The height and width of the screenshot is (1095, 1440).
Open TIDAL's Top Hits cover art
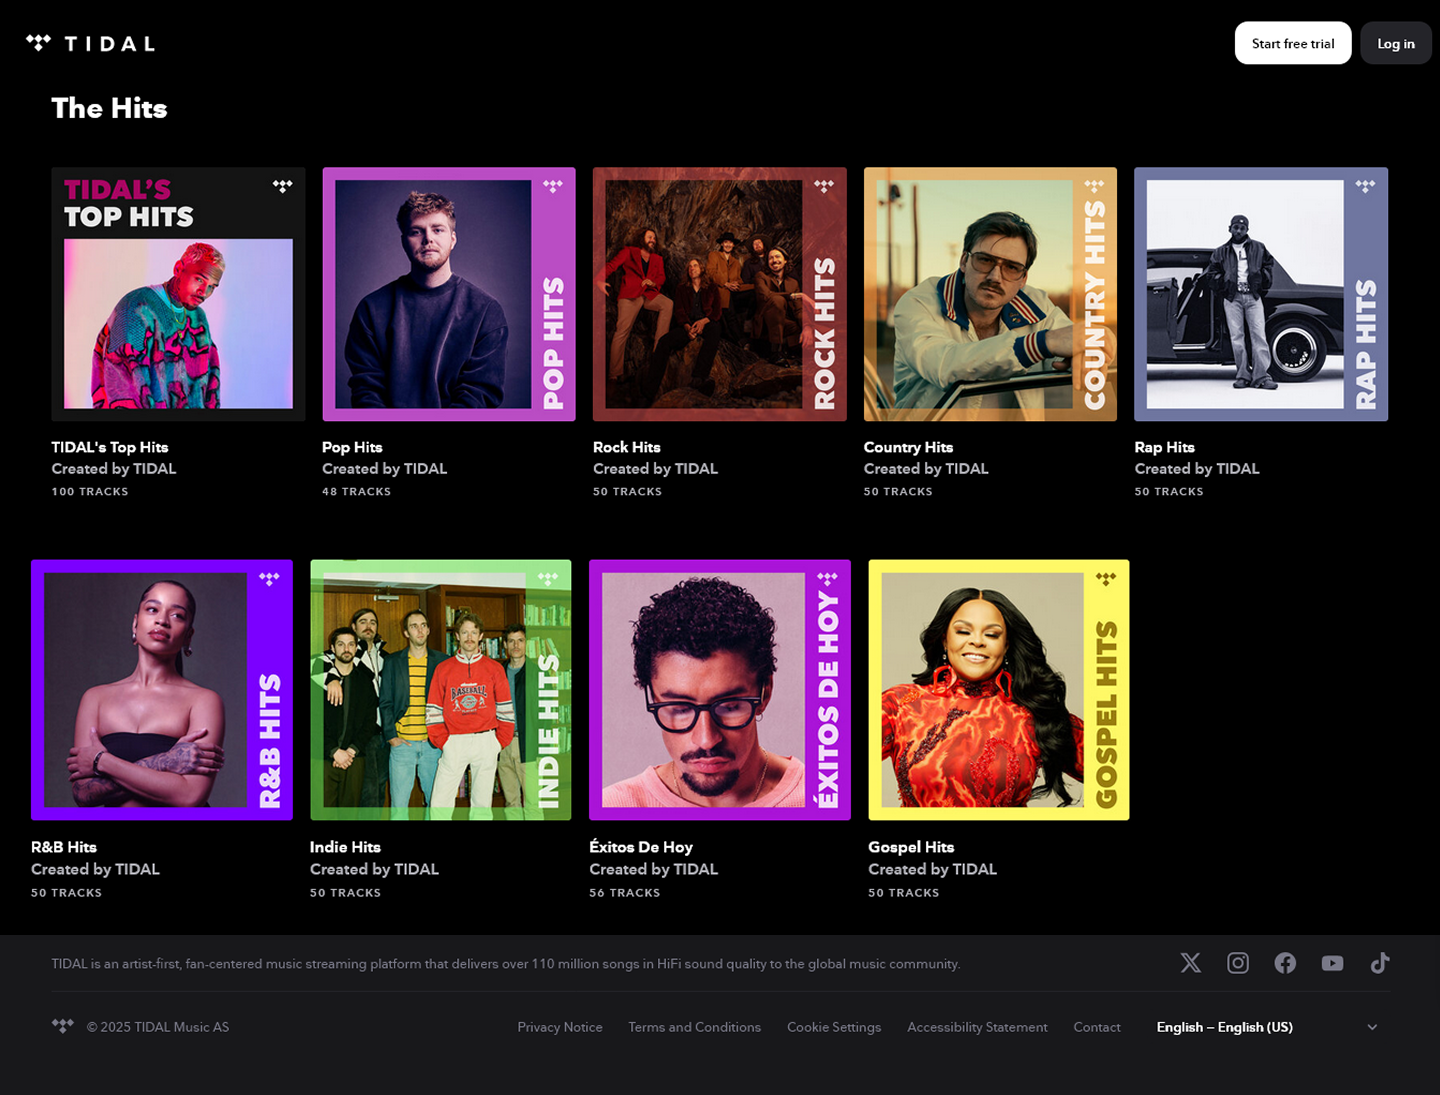178,294
